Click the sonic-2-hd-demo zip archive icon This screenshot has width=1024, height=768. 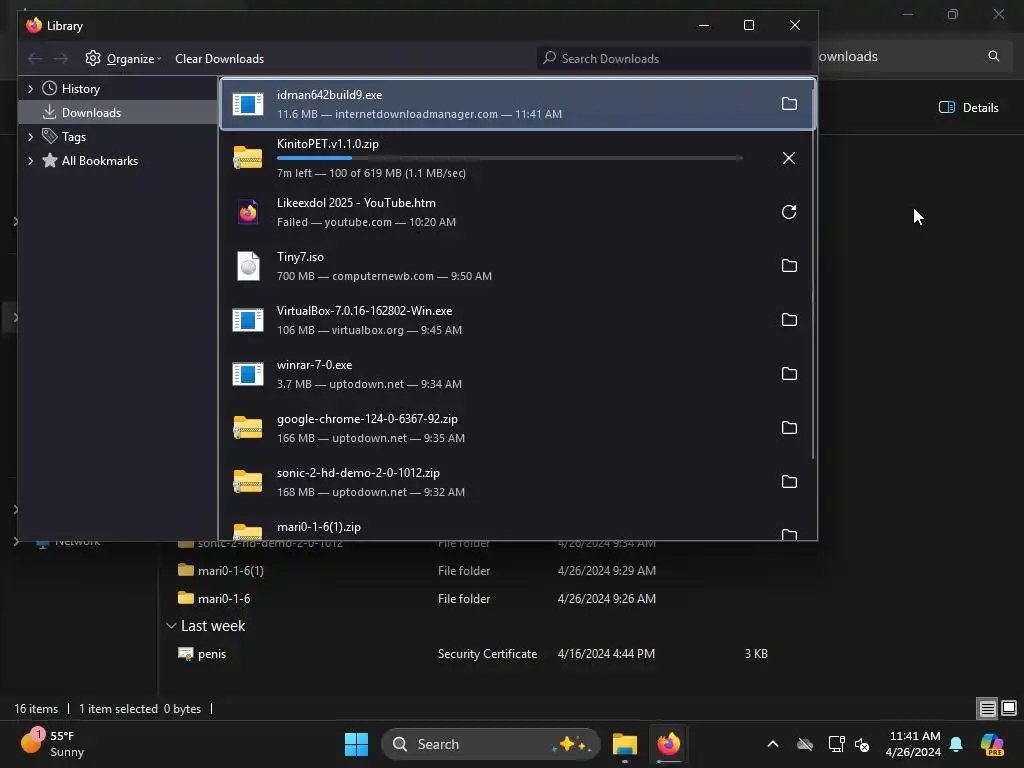[x=248, y=482]
